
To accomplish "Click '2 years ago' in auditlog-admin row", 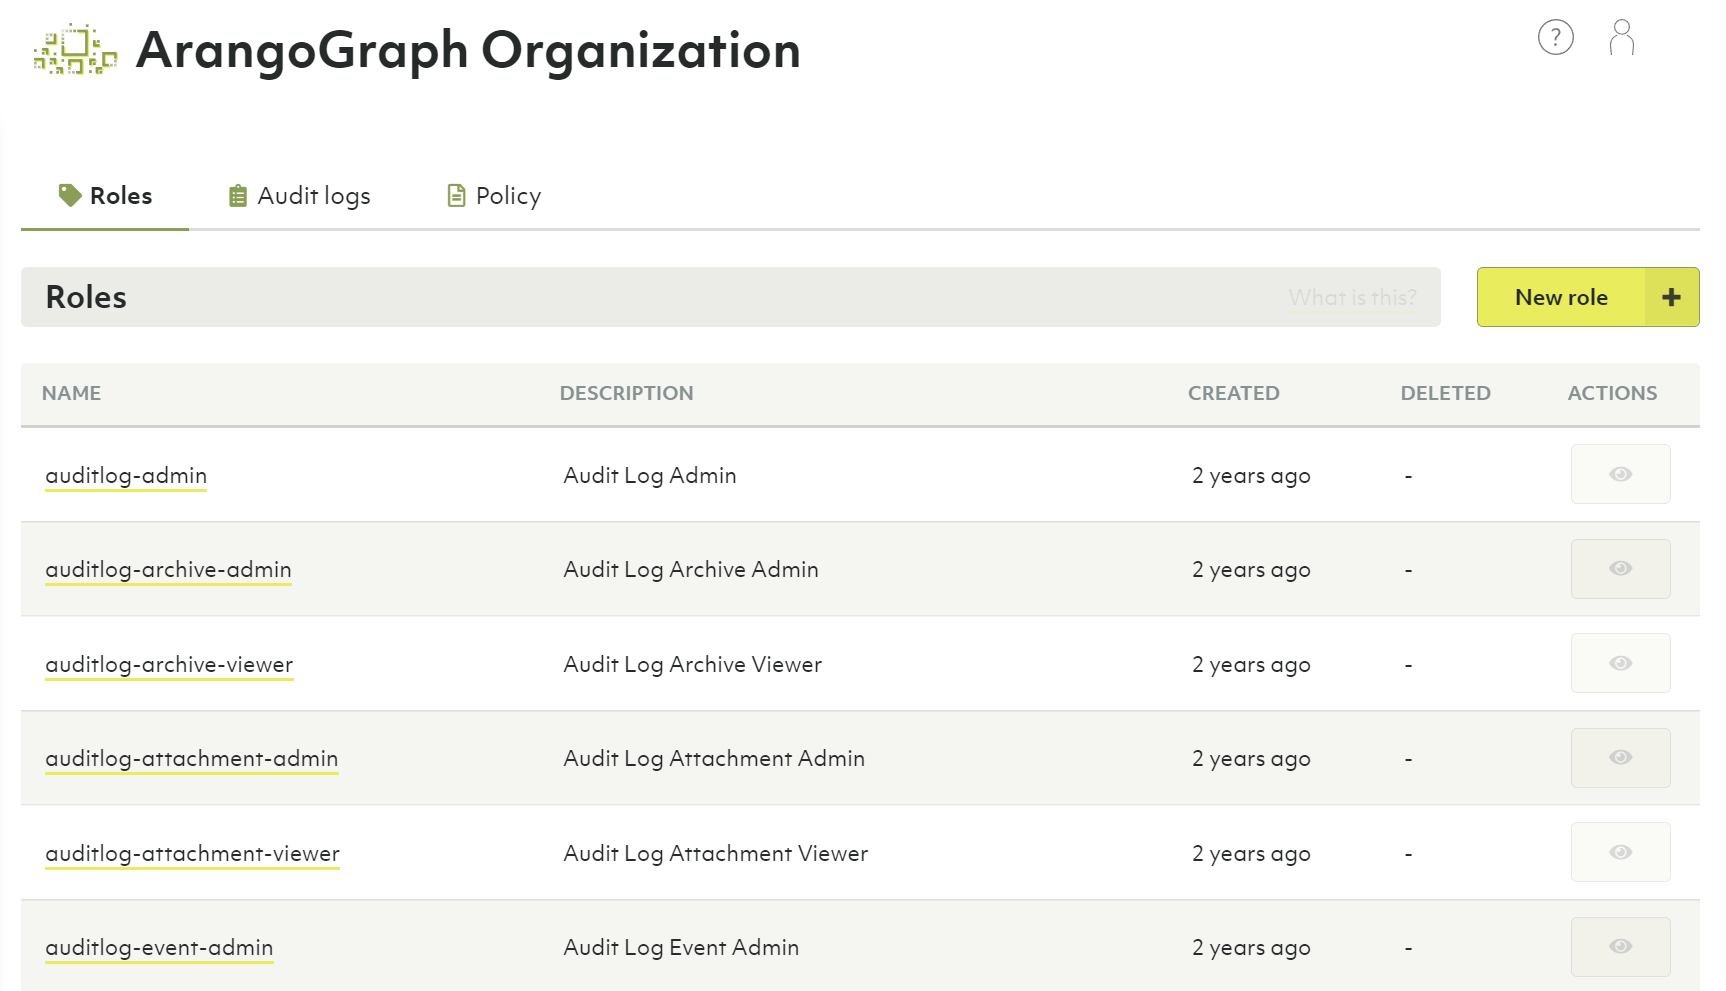I will [1251, 476].
